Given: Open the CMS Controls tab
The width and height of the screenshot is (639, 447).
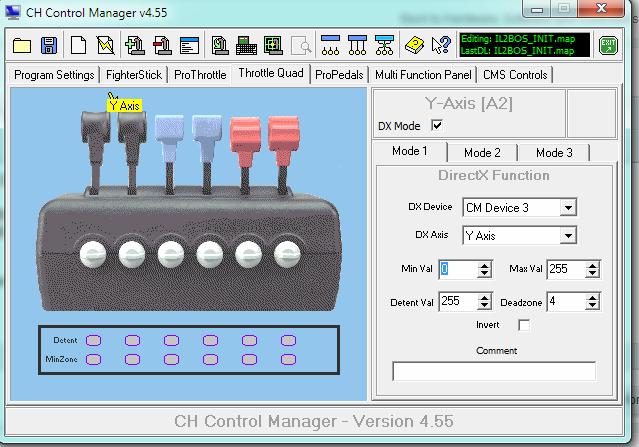Looking at the screenshot, I should [515, 75].
